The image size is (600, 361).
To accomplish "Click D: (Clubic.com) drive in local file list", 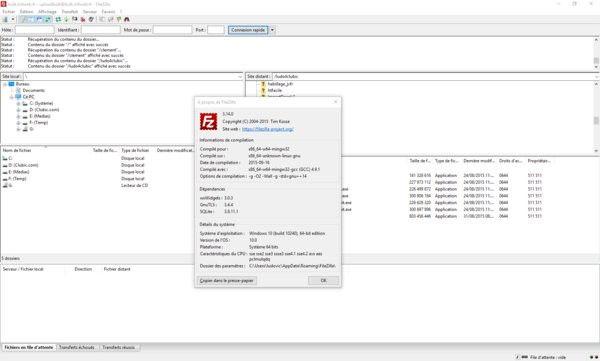I will coord(23,165).
